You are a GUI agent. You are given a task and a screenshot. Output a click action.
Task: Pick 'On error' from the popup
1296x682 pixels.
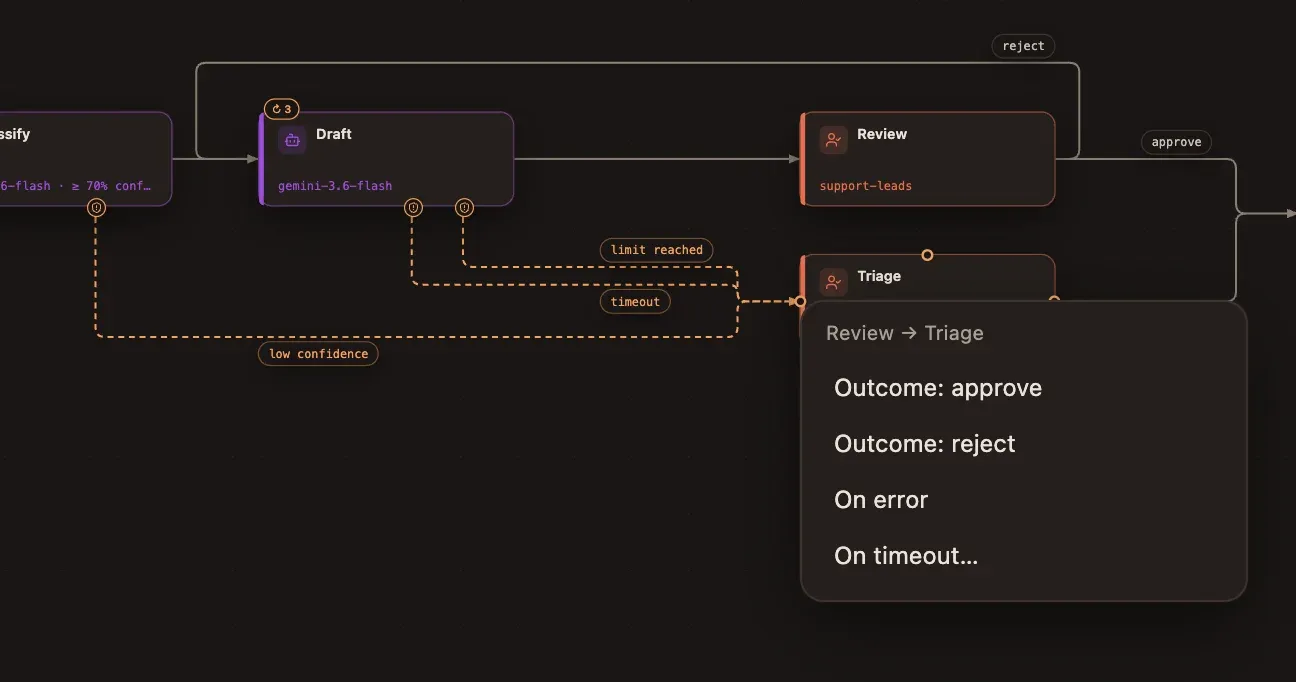(1023, 500)
